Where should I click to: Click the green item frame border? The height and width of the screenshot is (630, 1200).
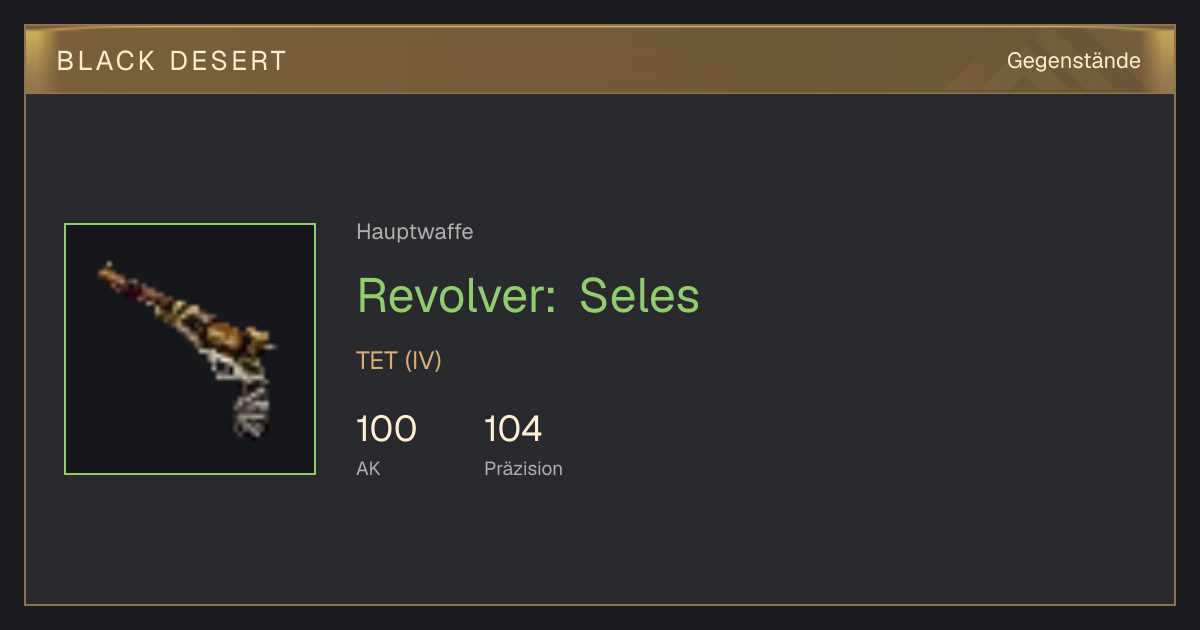point(190,224)
